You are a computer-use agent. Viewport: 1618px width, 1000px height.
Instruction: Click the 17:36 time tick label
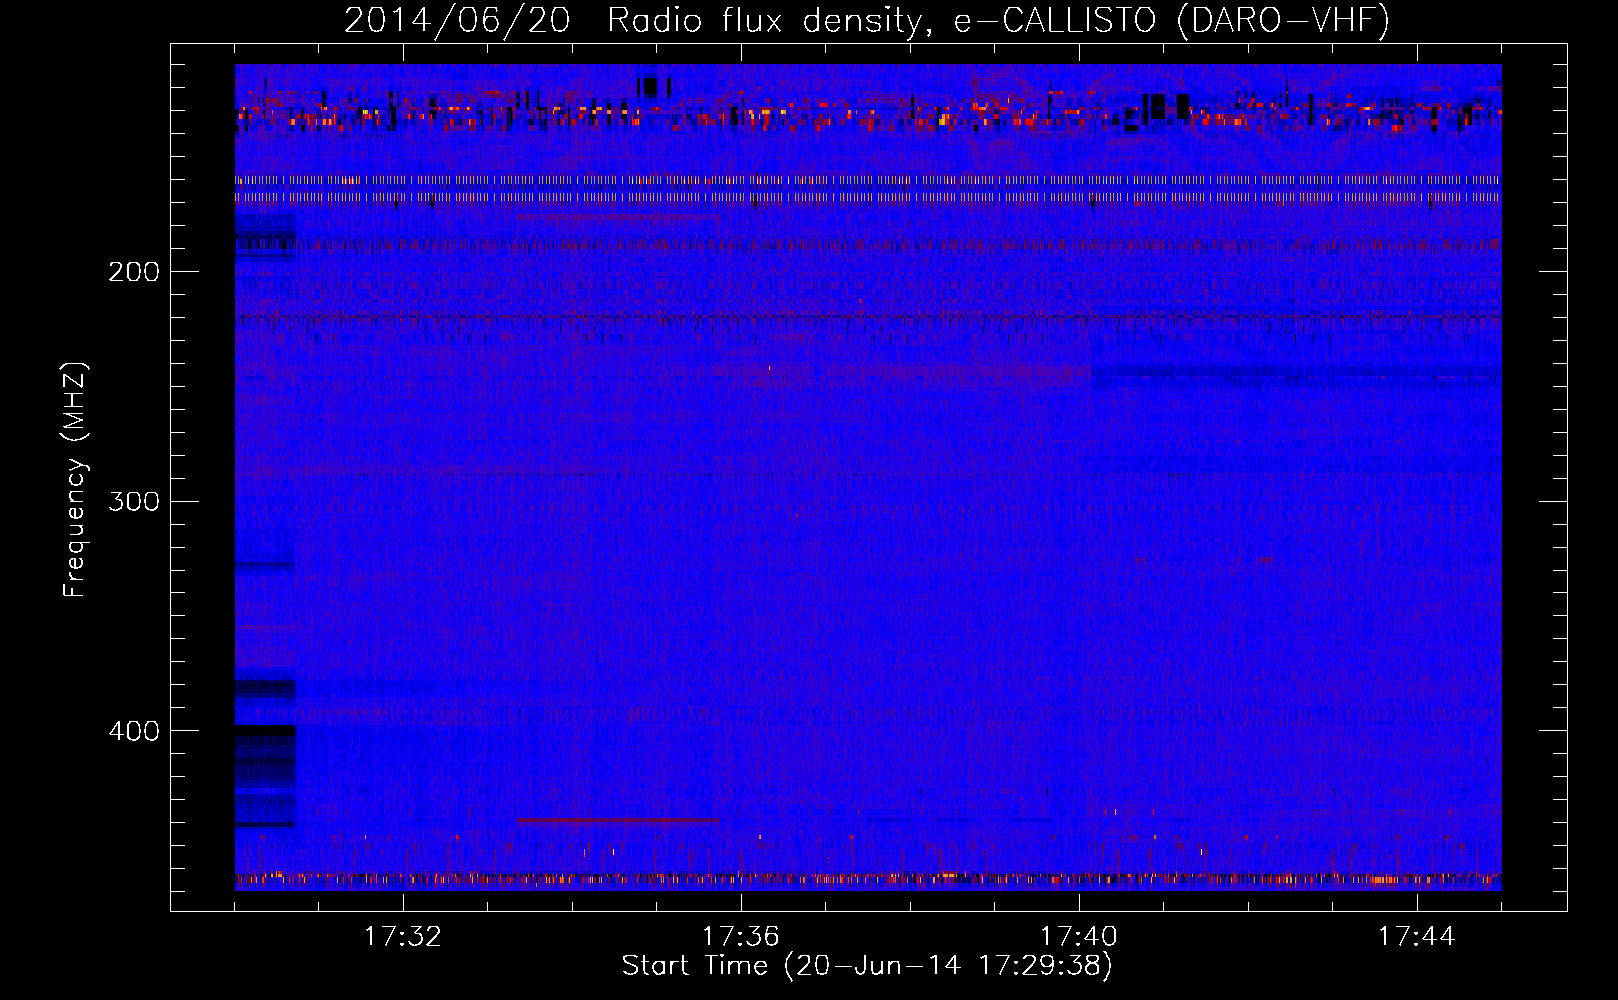[x=740, y=937]
